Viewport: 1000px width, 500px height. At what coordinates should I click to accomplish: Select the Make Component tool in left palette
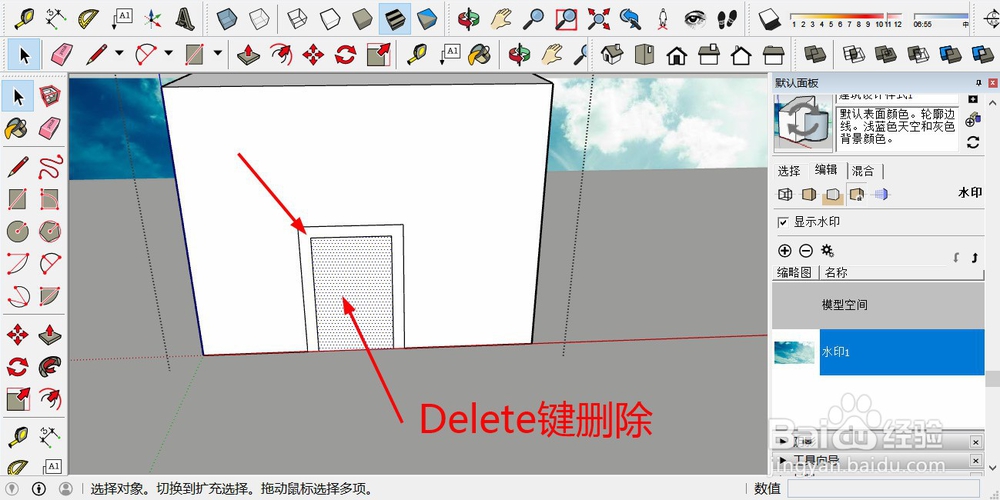(50, 97)
